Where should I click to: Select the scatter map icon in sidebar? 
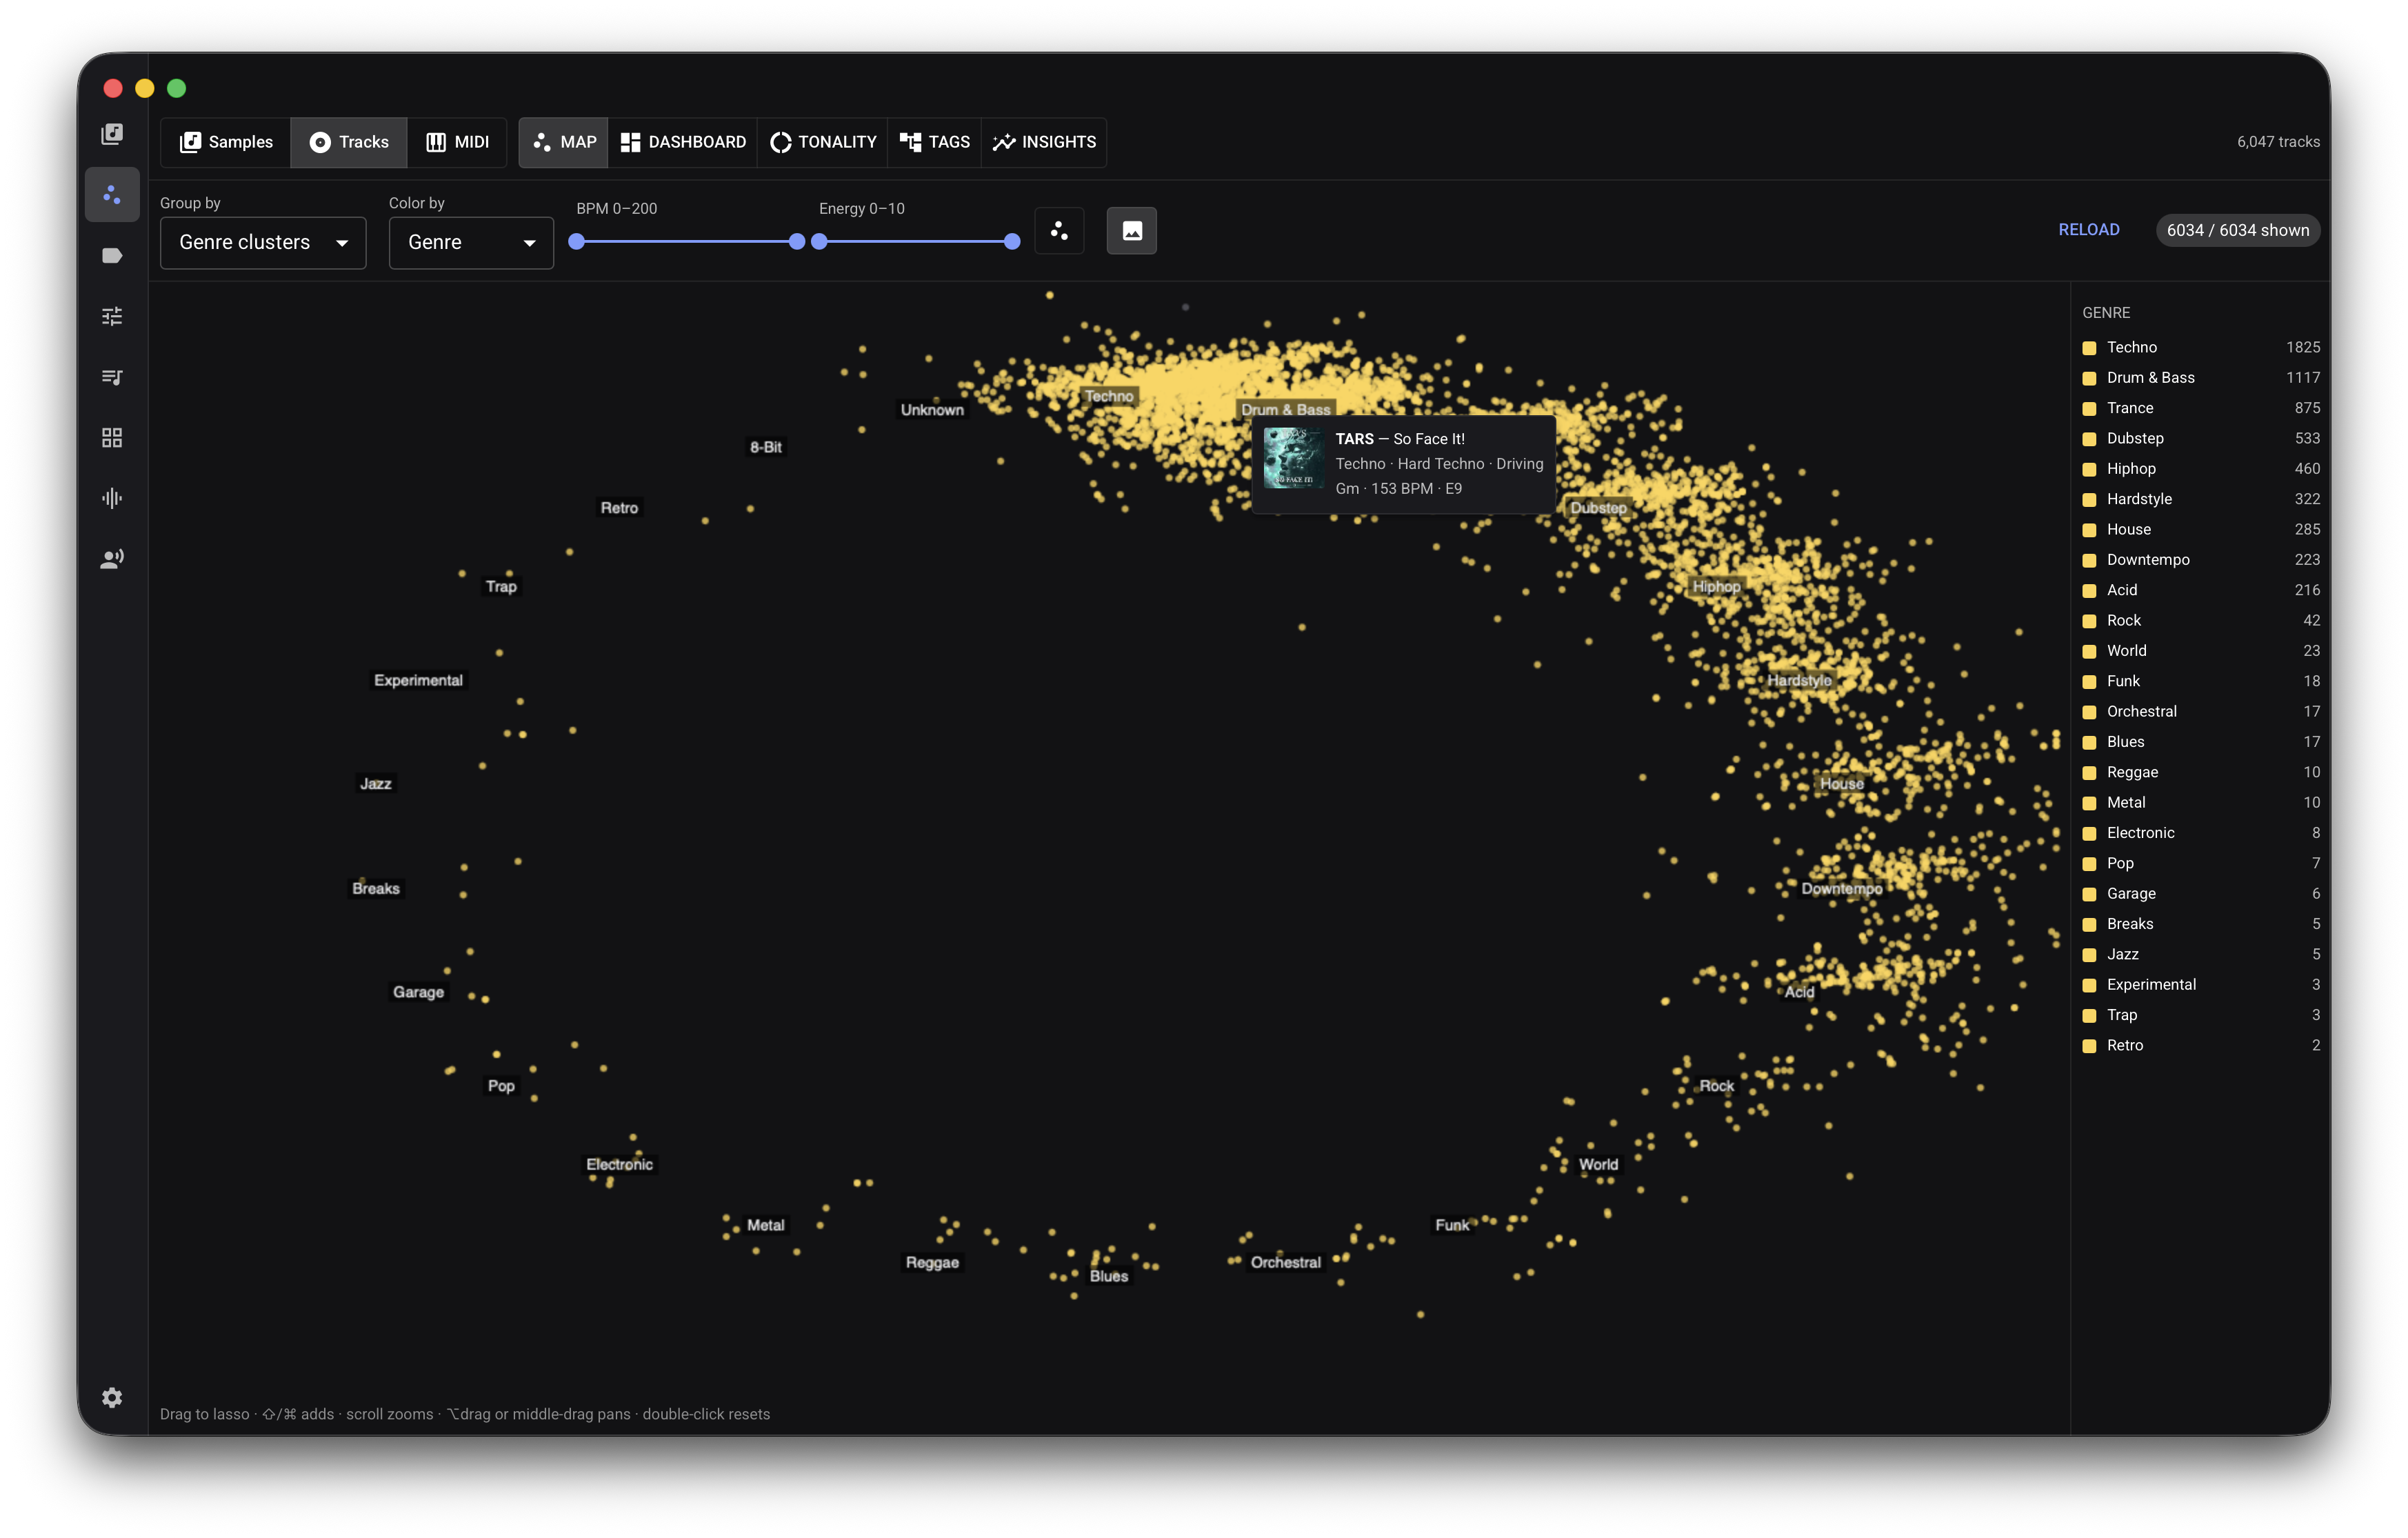pos(112,194)
